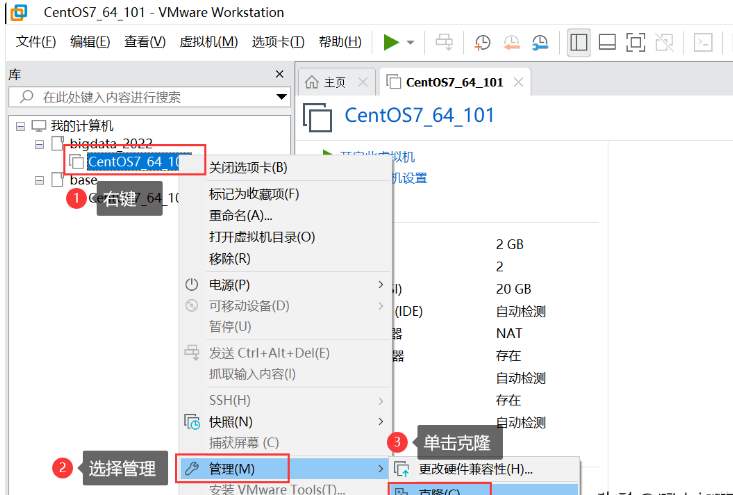Open the 选项卡(T) menu

(278, 42)
